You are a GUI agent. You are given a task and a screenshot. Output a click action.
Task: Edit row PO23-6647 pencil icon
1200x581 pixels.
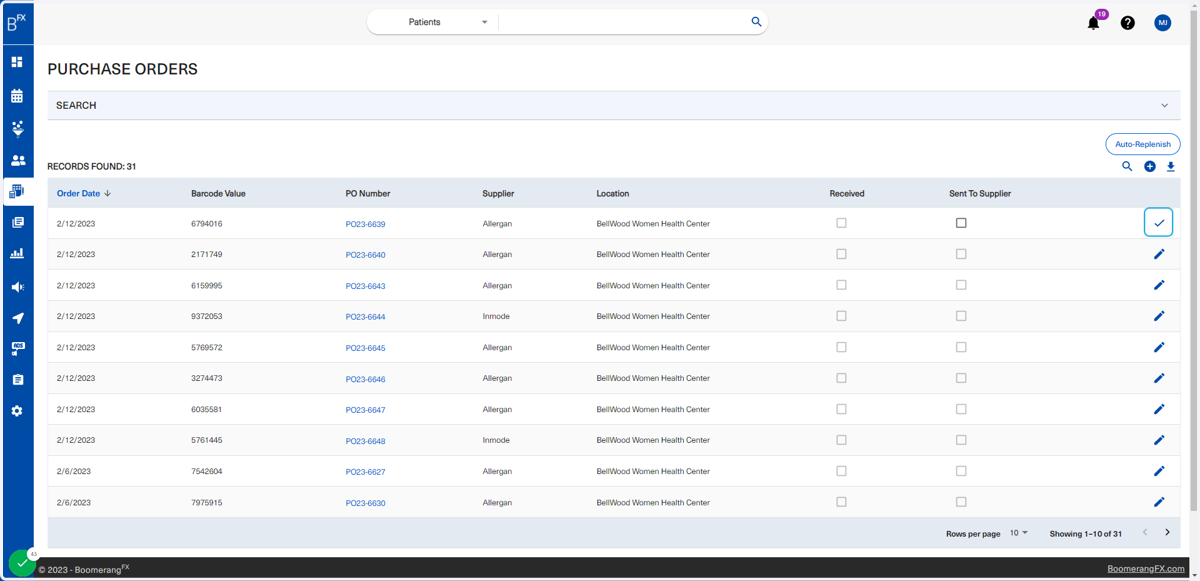(x=1159, y=409)
